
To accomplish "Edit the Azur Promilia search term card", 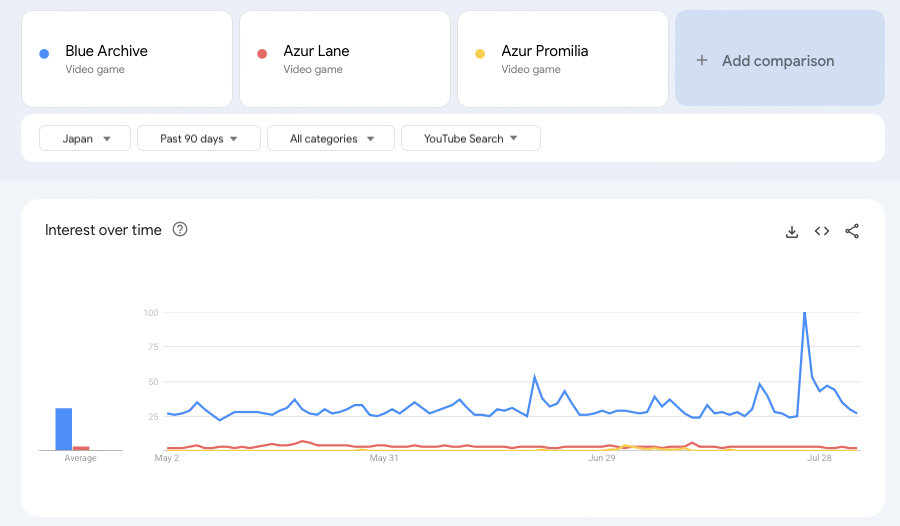I will [563, 59].
